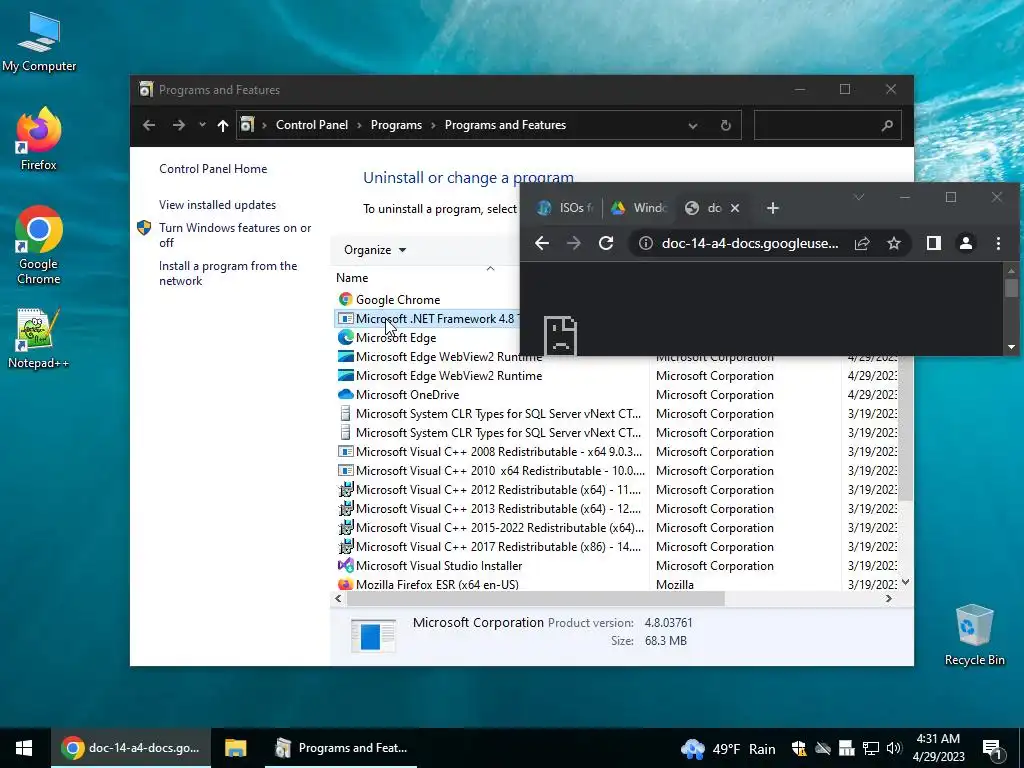
Task: Open File Explorer from taskbar
Action: click(235, 748)
